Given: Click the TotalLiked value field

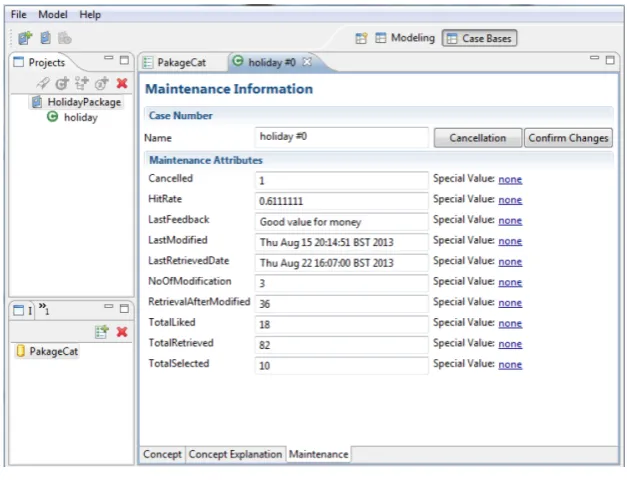Looking at the screenshot, I should (x=342, y=324).
